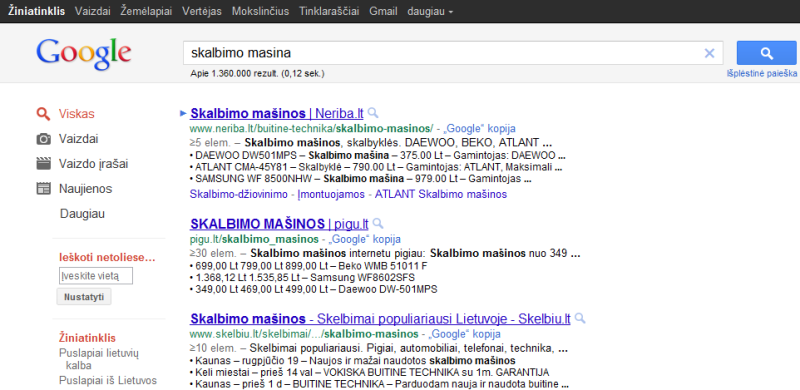Click the pigu.lt/skalbimo_masinos green URL
The height and width of the screenshot is (390, 800).
[x=254, y=239]
